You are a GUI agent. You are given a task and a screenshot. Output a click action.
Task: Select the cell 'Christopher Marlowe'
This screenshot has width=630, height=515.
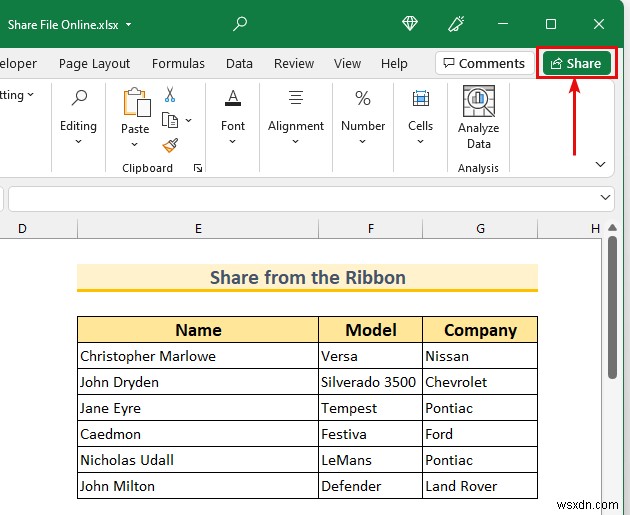(198, 356)
